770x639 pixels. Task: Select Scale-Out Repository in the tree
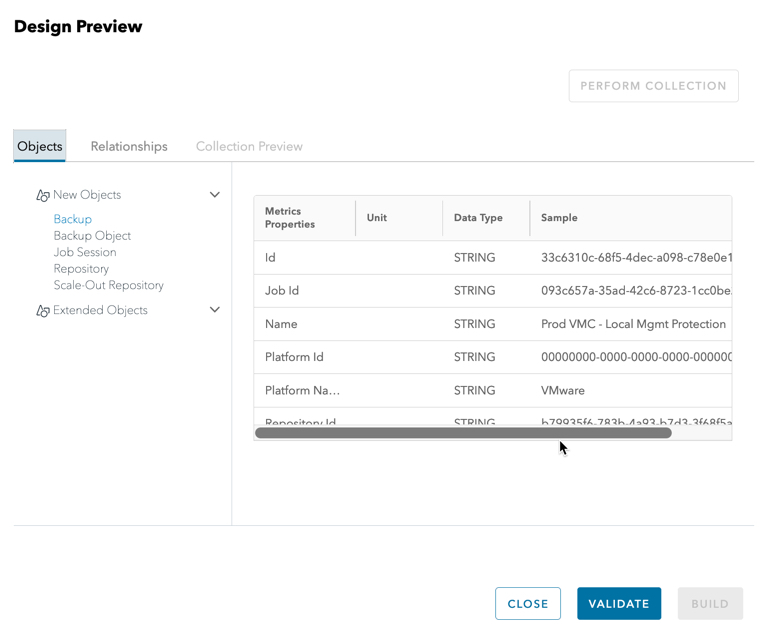[x=109, y=285]
